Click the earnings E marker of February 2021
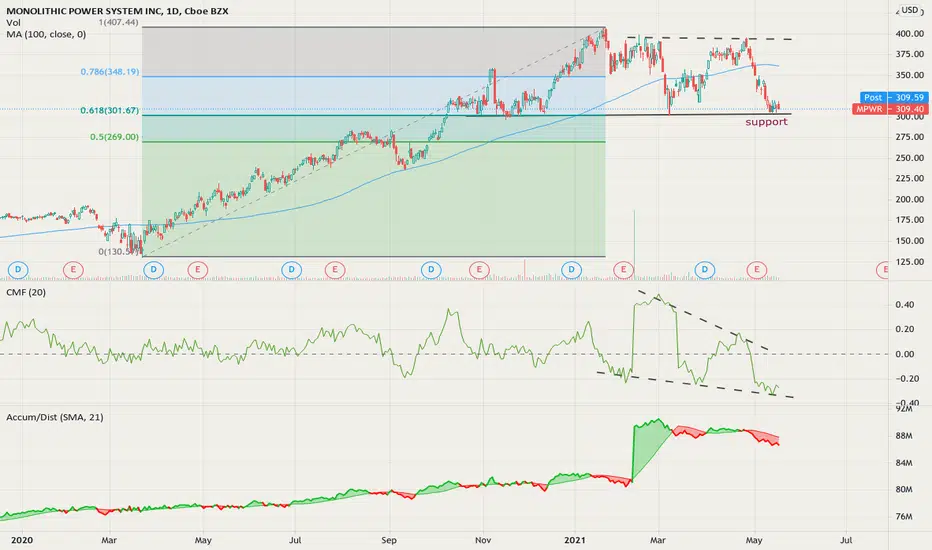The image size is (932, 550). (624, 270)
